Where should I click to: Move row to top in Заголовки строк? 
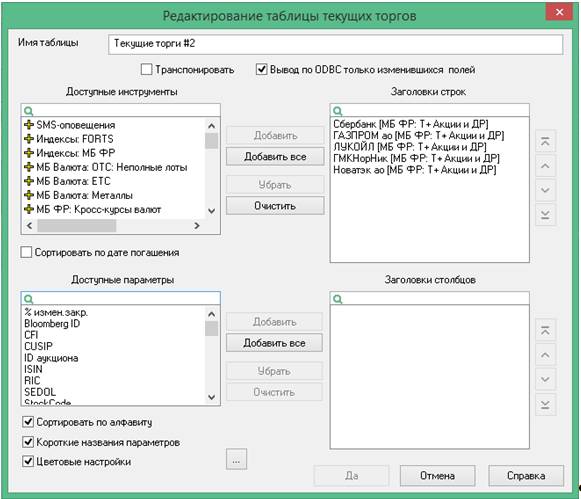(x=545, y=141)
